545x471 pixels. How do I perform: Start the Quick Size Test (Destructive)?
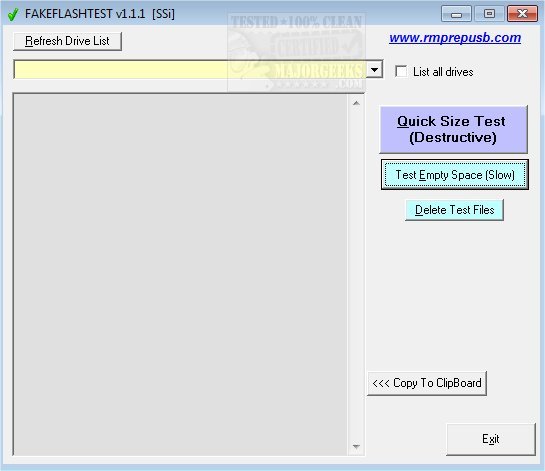[453, 129]
